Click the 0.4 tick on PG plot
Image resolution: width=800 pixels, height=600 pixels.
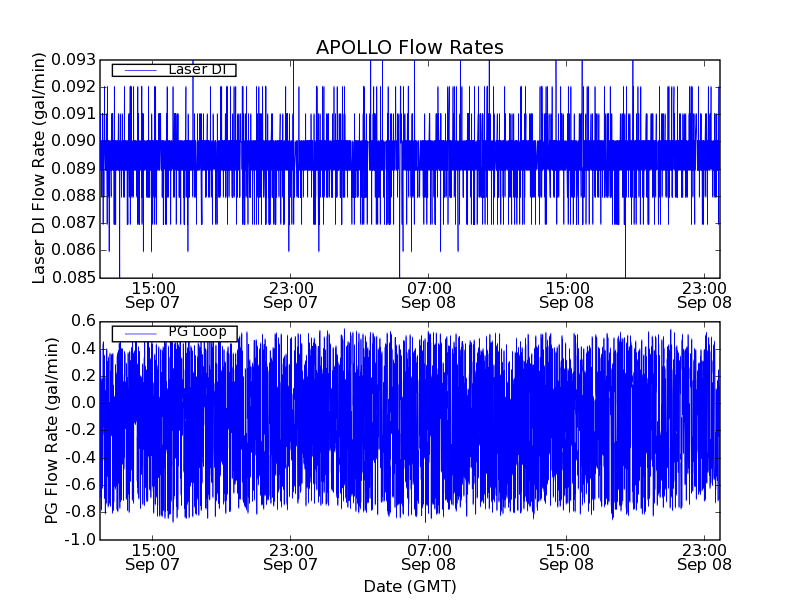tap(84, 349)
